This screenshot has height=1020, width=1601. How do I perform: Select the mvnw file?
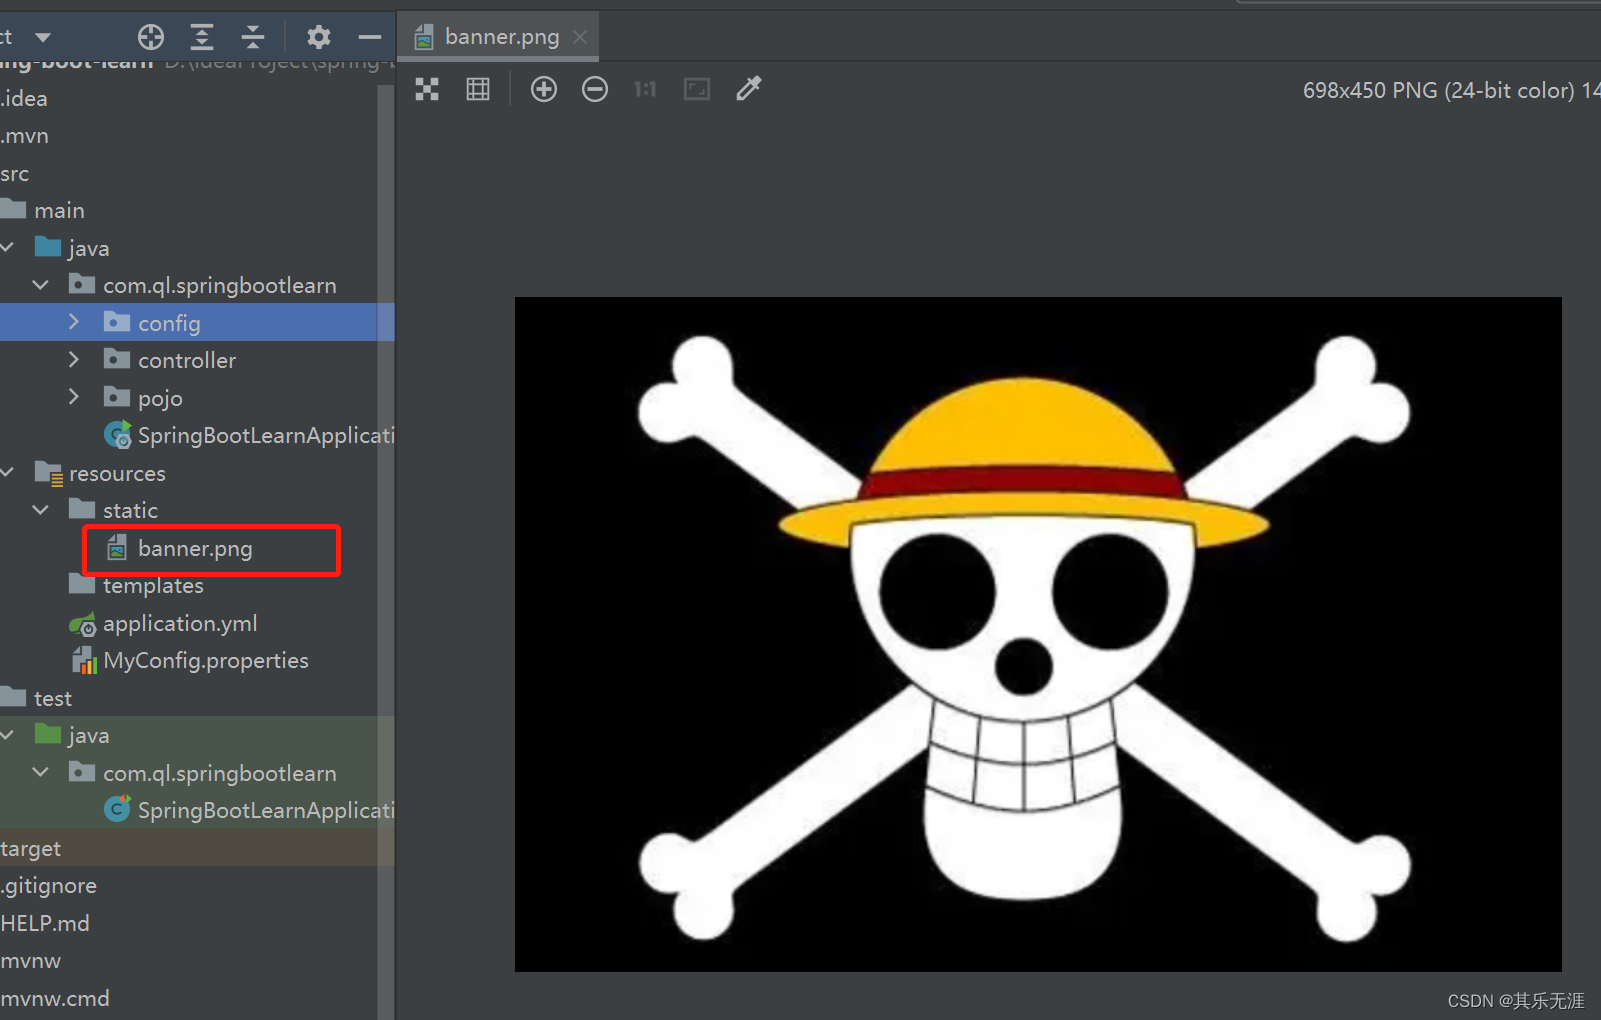coord(31,960)
